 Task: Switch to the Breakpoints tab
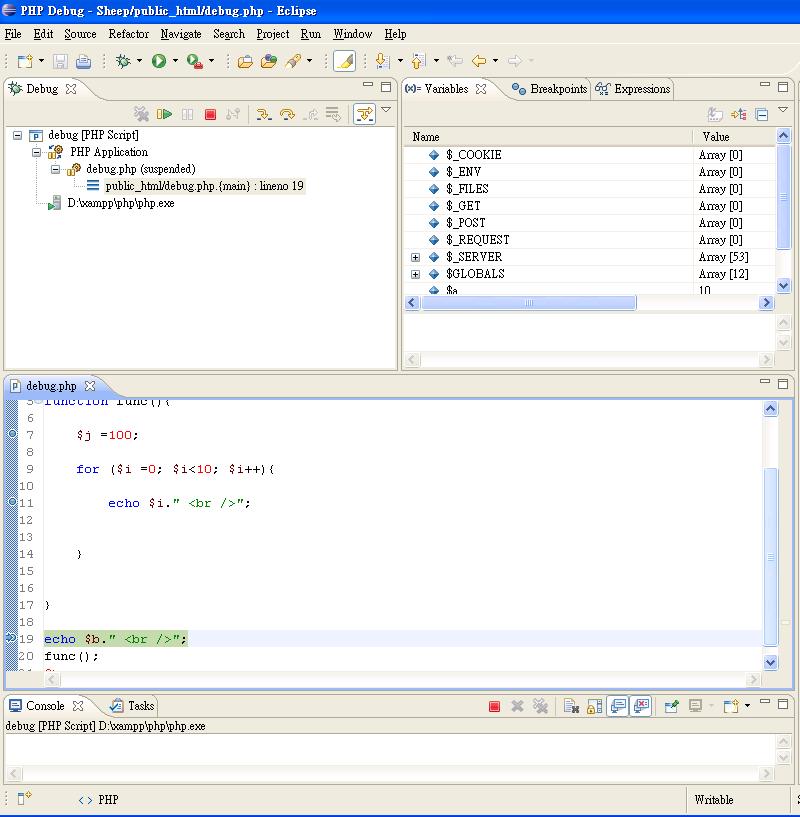tap(550, 89)
